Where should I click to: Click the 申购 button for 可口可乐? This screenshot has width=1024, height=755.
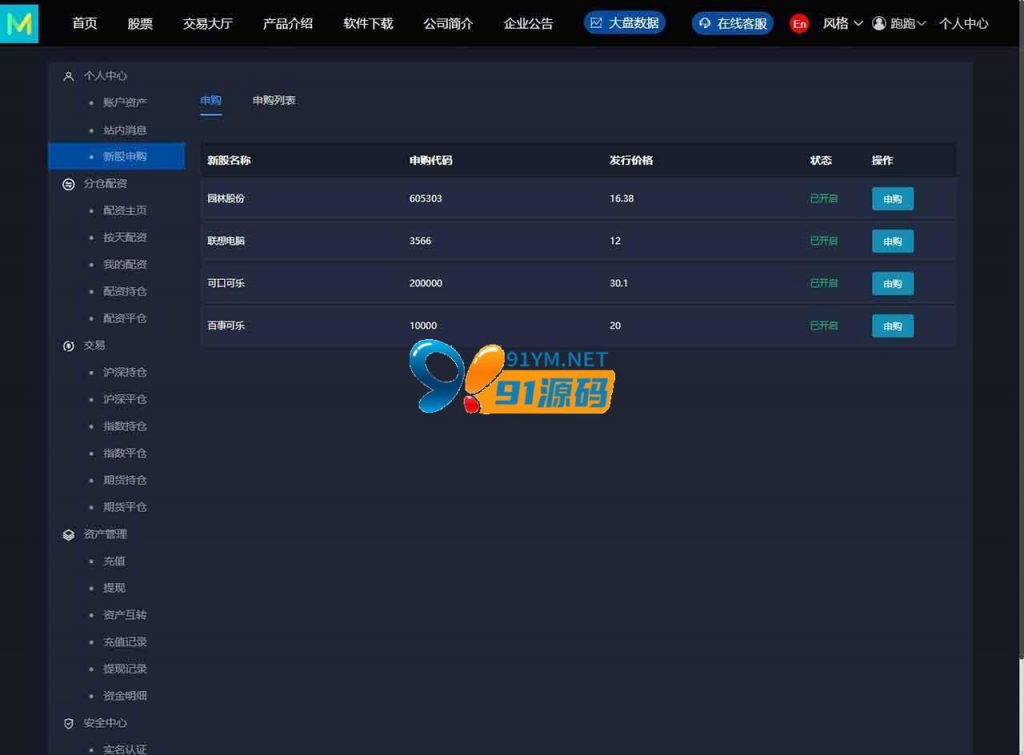coord(893,284)
